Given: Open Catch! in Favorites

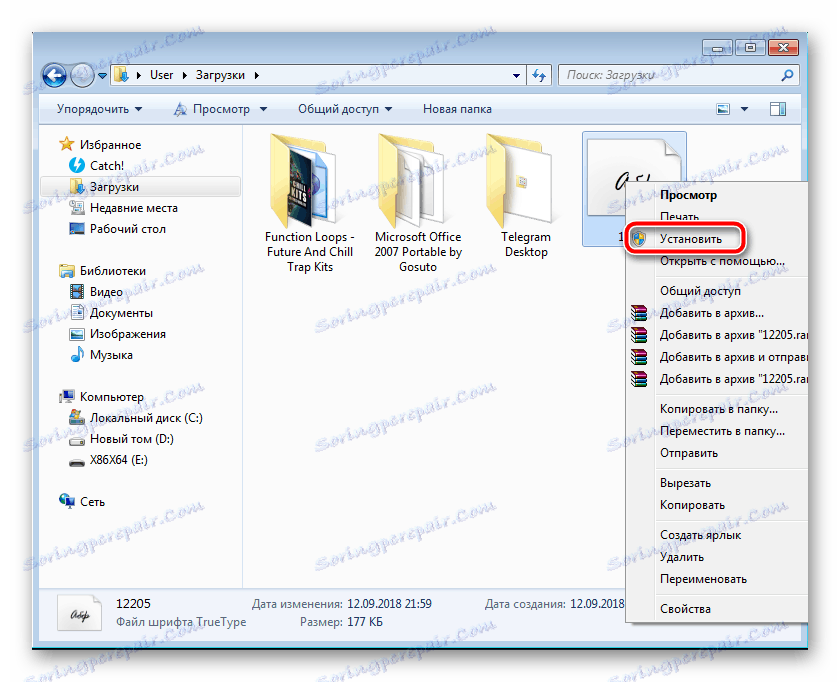Looking at the screenshot, I should pyautogui.click(x=107, y=166).
